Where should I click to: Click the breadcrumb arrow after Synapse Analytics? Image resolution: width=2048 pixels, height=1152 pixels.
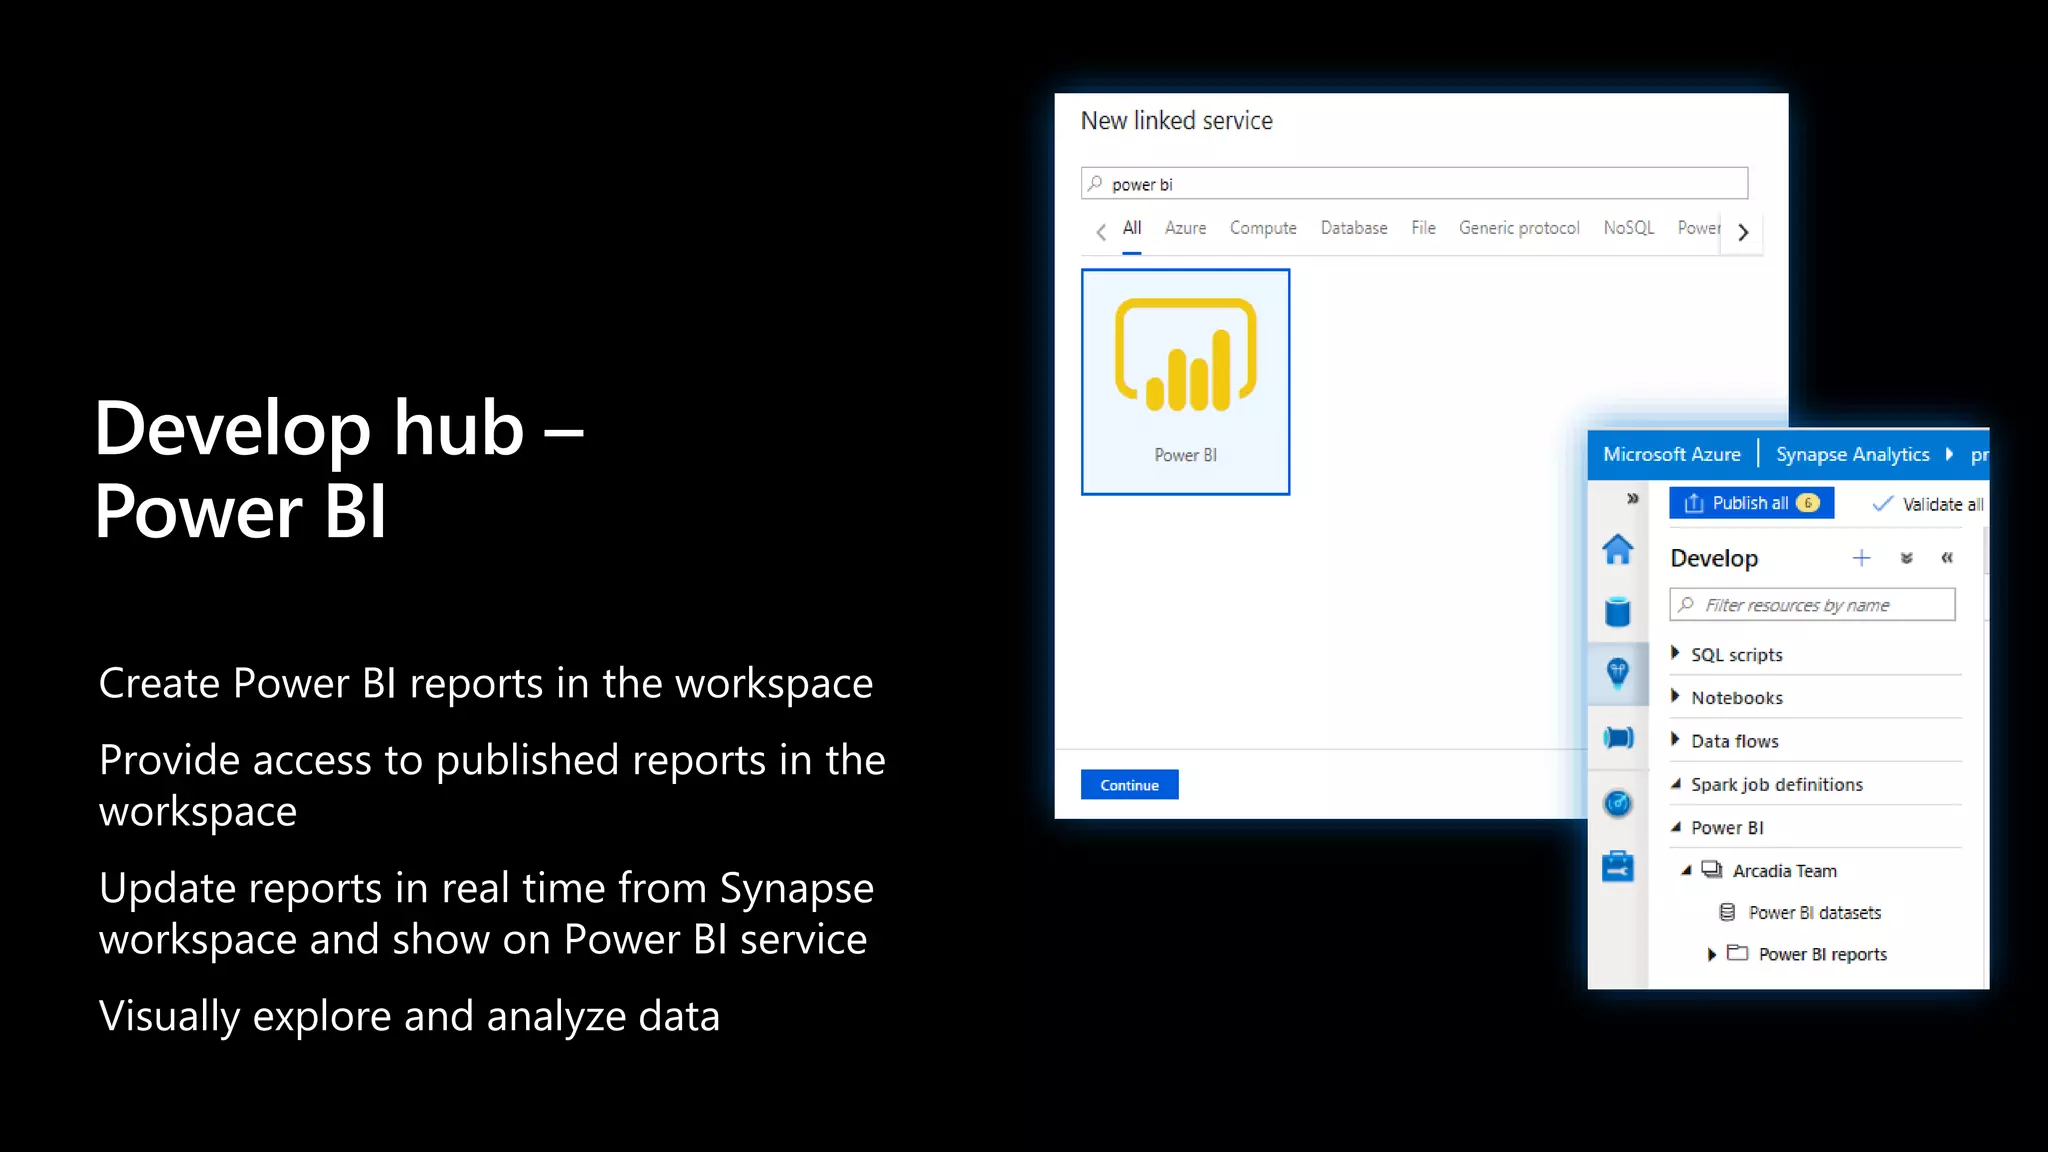pos(1949,454)
